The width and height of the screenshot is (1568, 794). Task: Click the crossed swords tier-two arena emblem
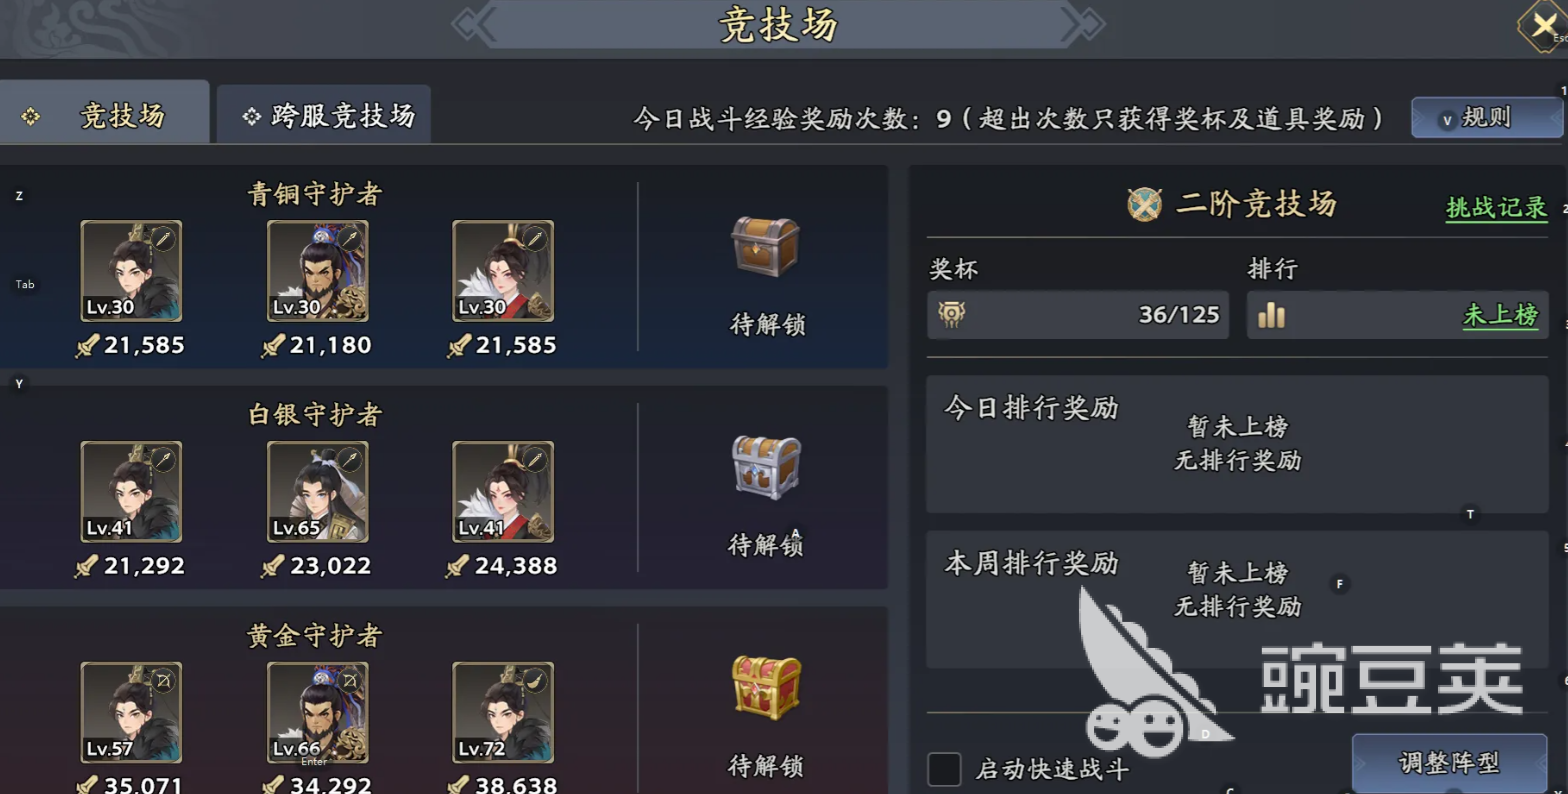coord(1144,204)
